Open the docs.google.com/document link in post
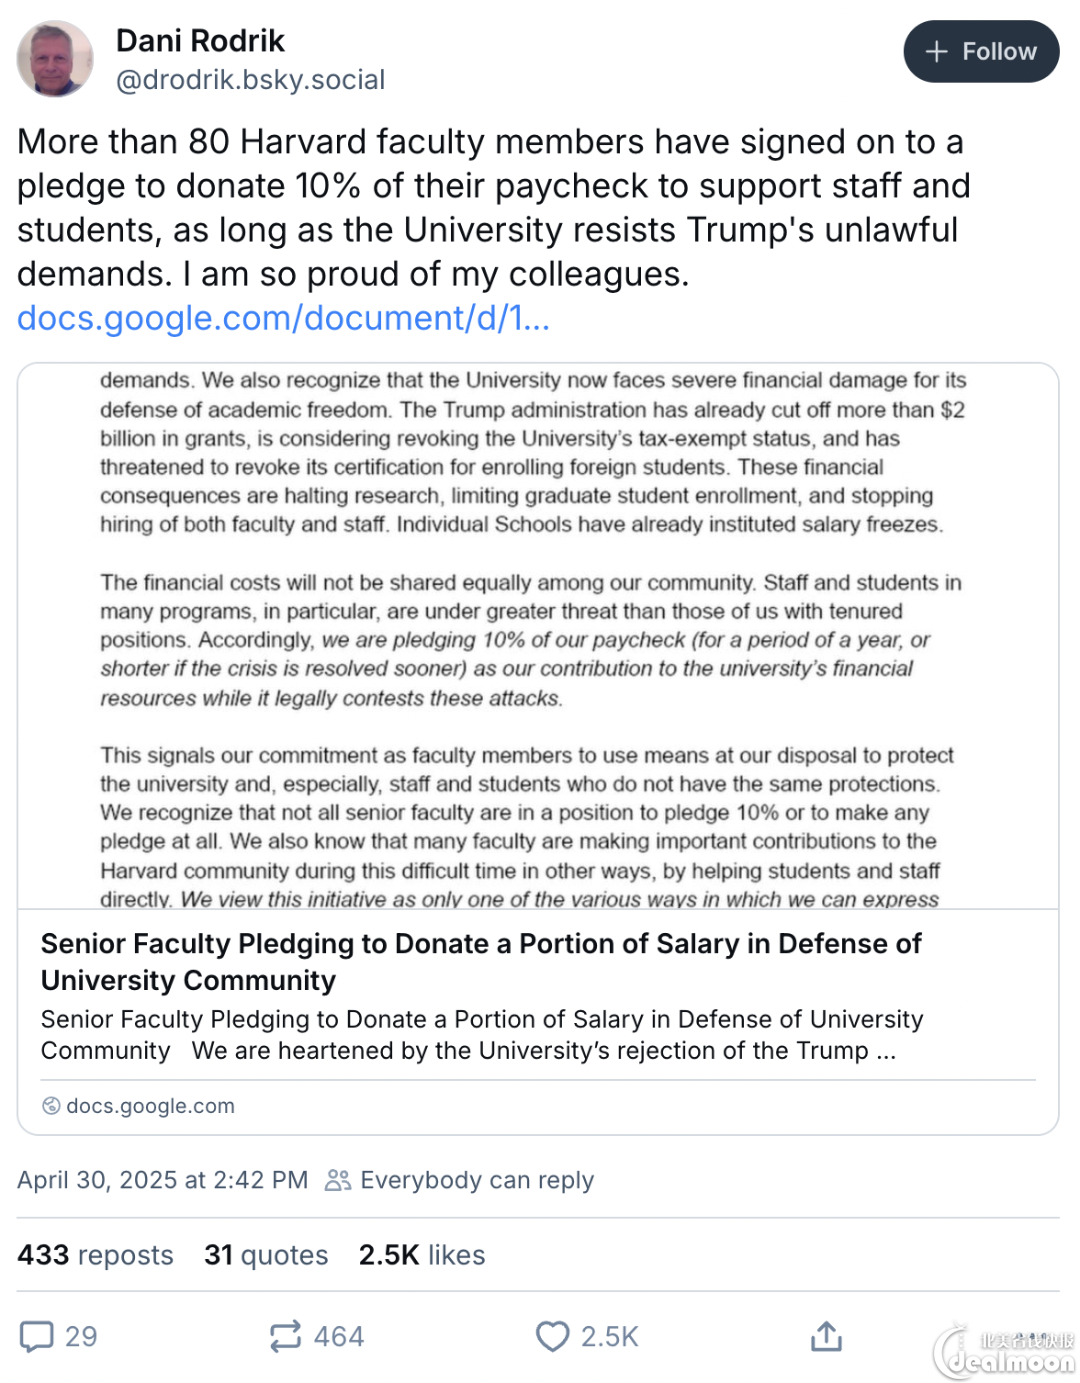The width and height of the screenshot is (1080, 1383). tap(283, 318)
